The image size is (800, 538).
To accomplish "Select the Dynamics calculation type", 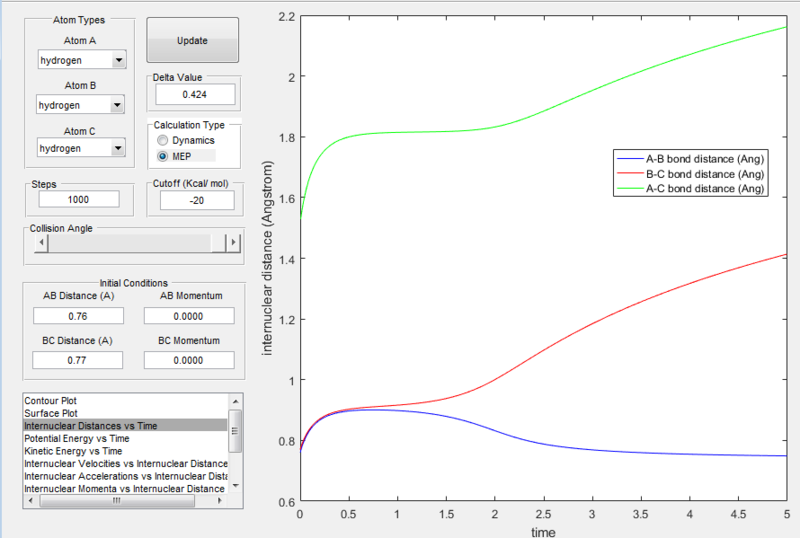I will tap(186, 140).
